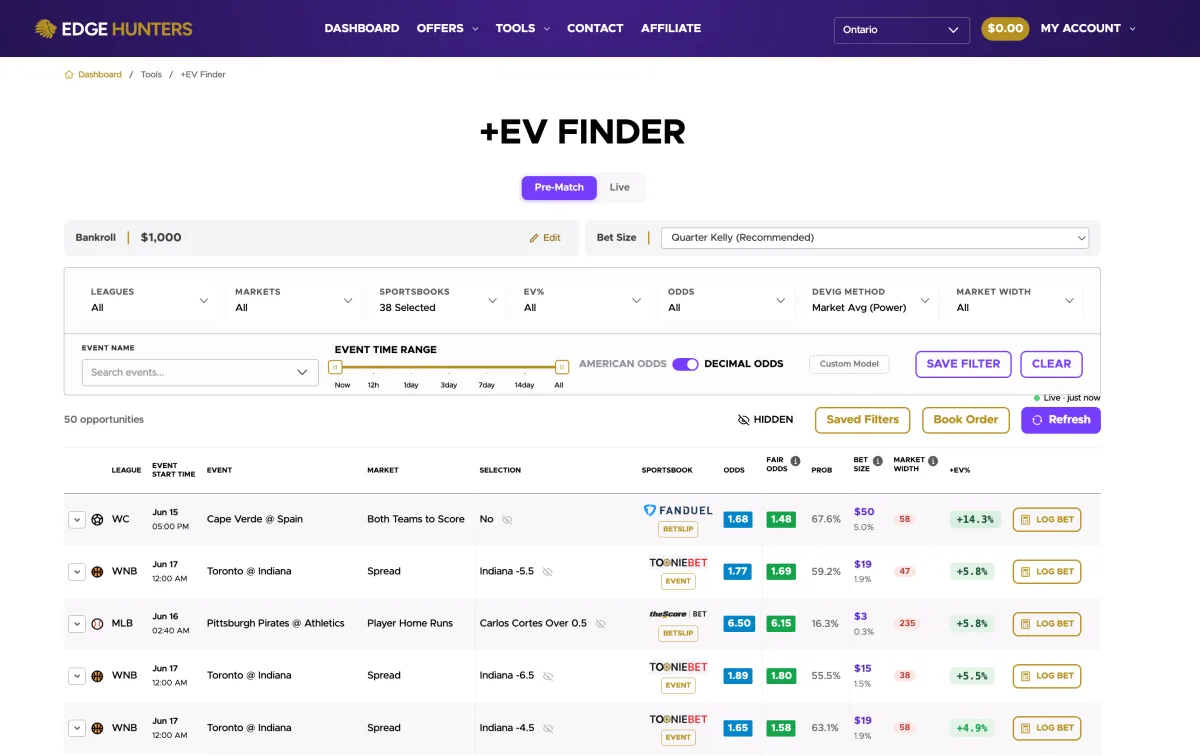Open the Leagues filter dropdown
1200x756 pixels.
click(x=149, y=300)
